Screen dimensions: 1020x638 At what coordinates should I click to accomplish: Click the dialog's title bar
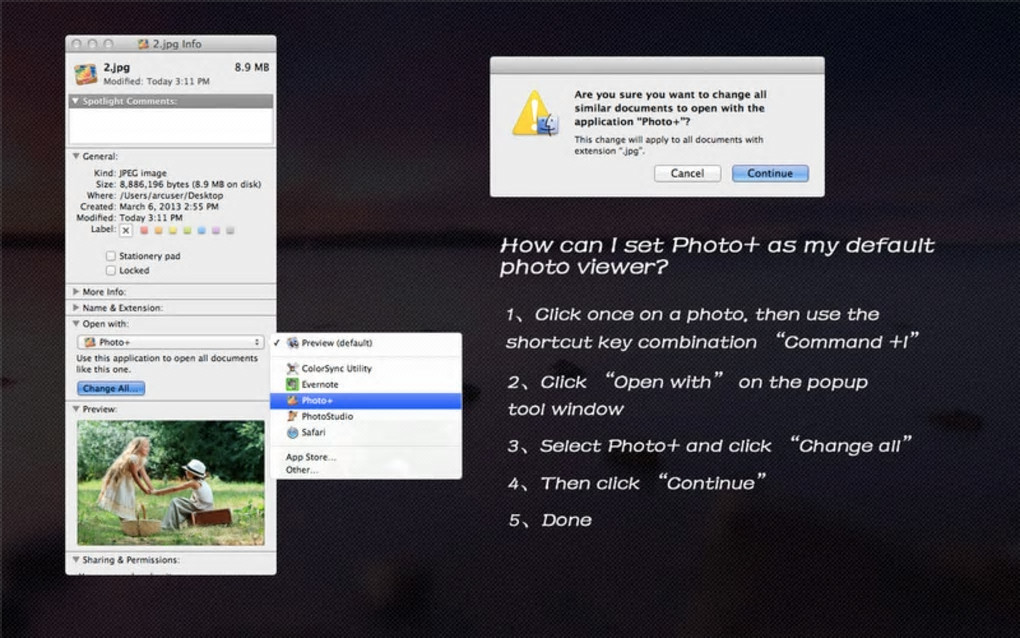click(657, 65)
